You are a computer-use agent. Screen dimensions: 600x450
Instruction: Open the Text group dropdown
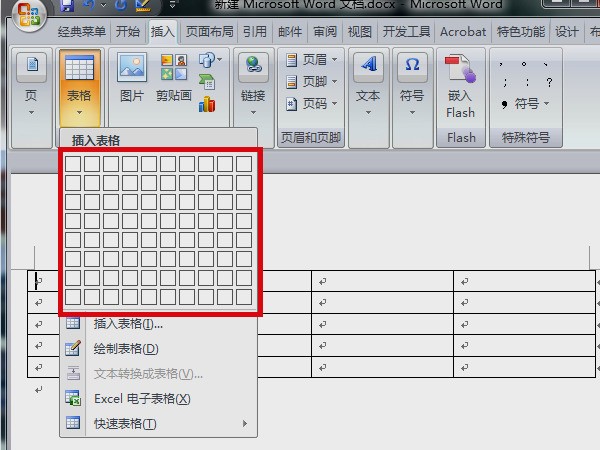pos(368,85)
